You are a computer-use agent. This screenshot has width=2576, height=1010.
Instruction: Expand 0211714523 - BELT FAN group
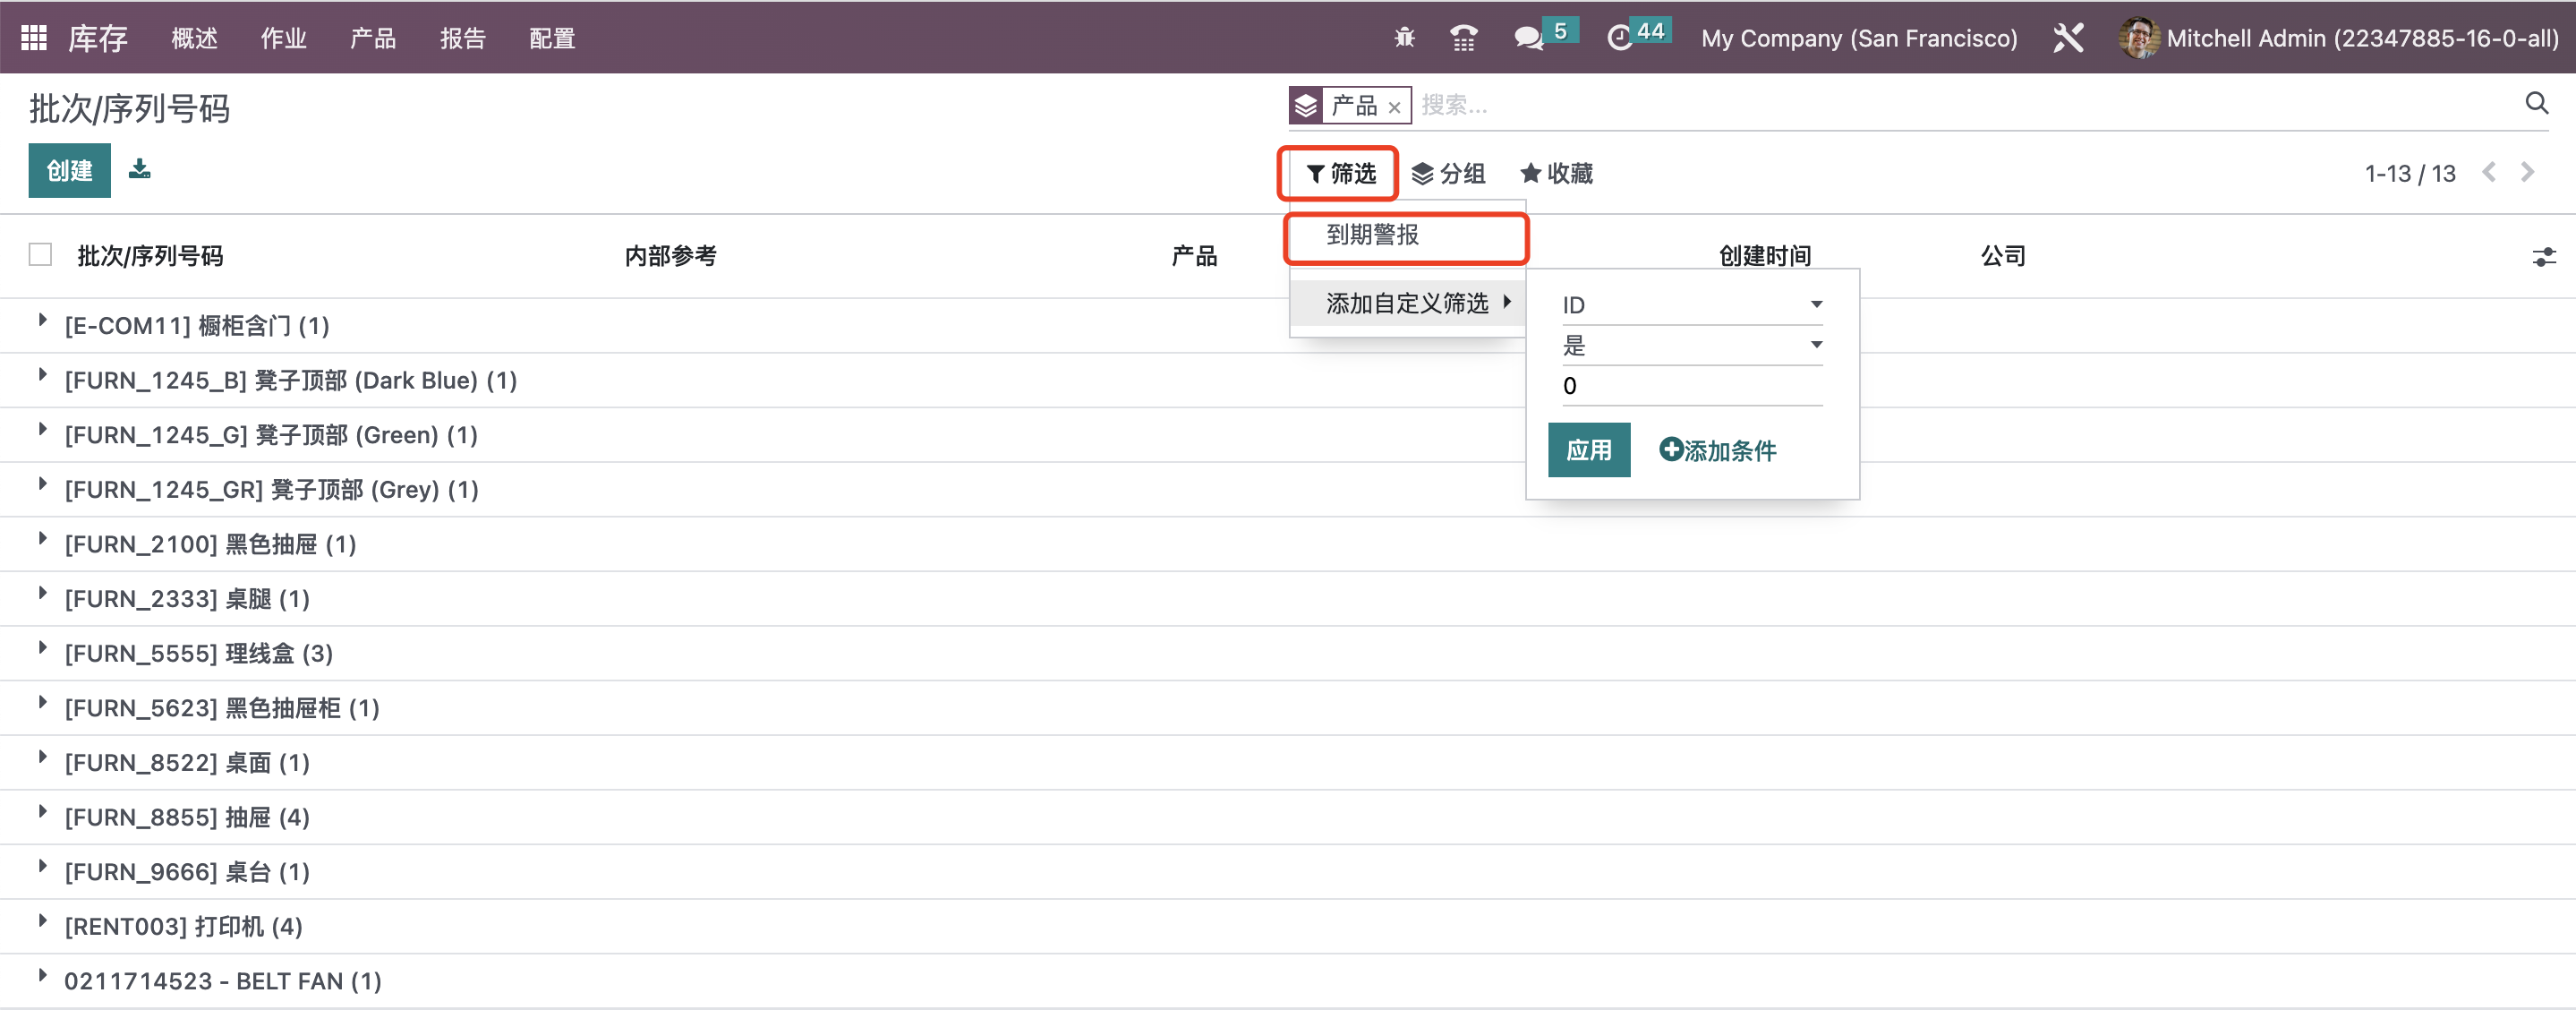click(42, 976)
